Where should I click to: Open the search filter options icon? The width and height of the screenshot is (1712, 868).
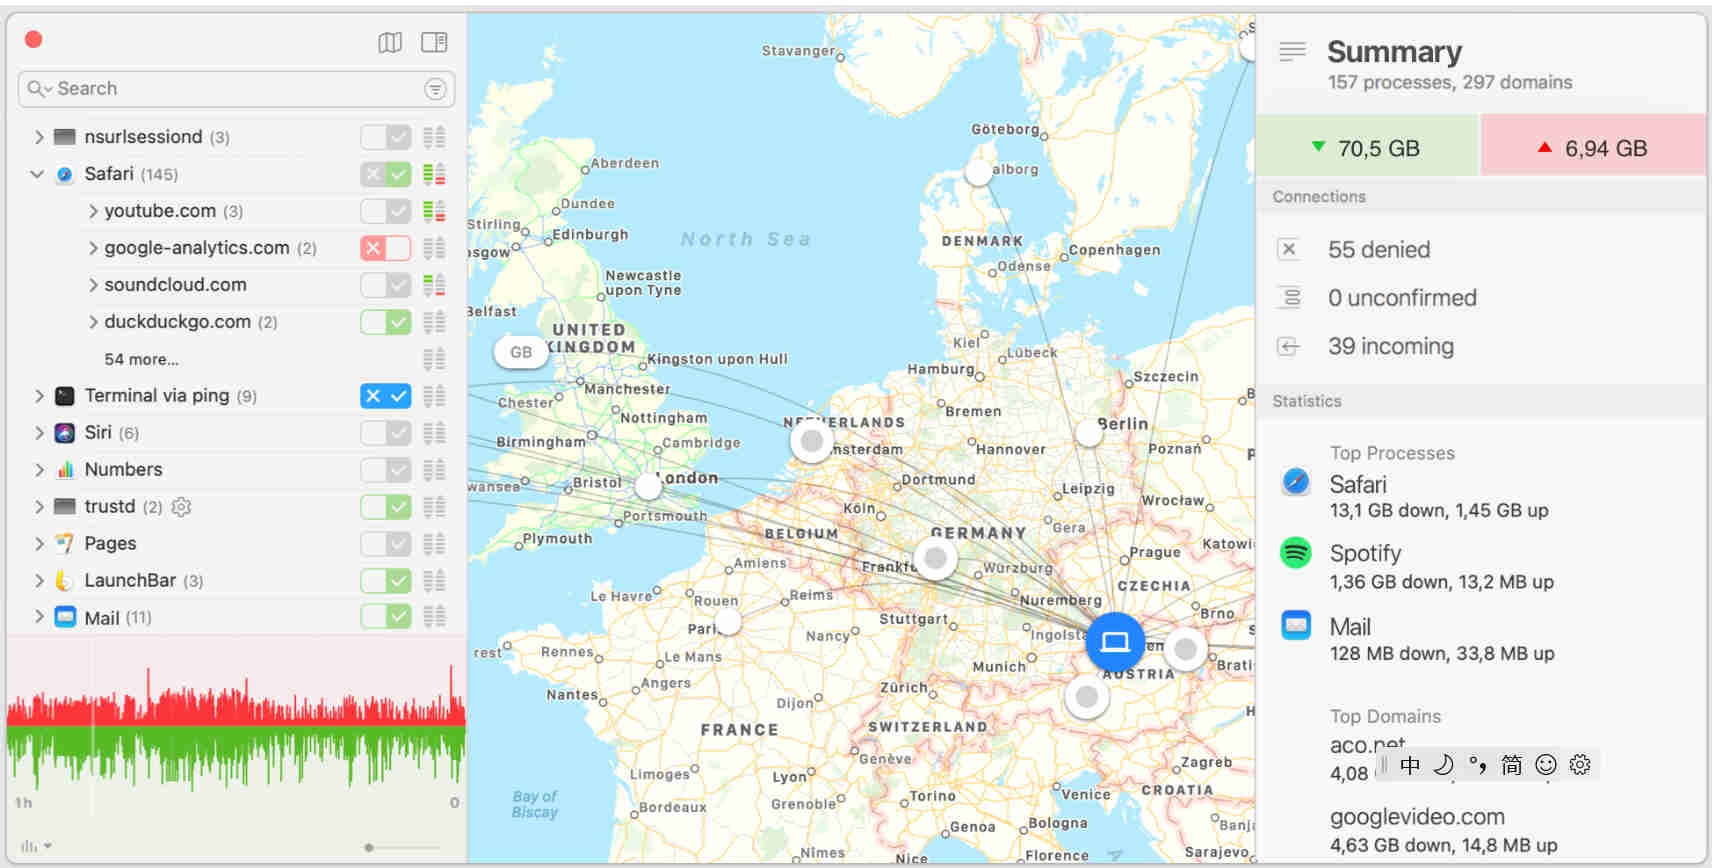tap(435, 89)
